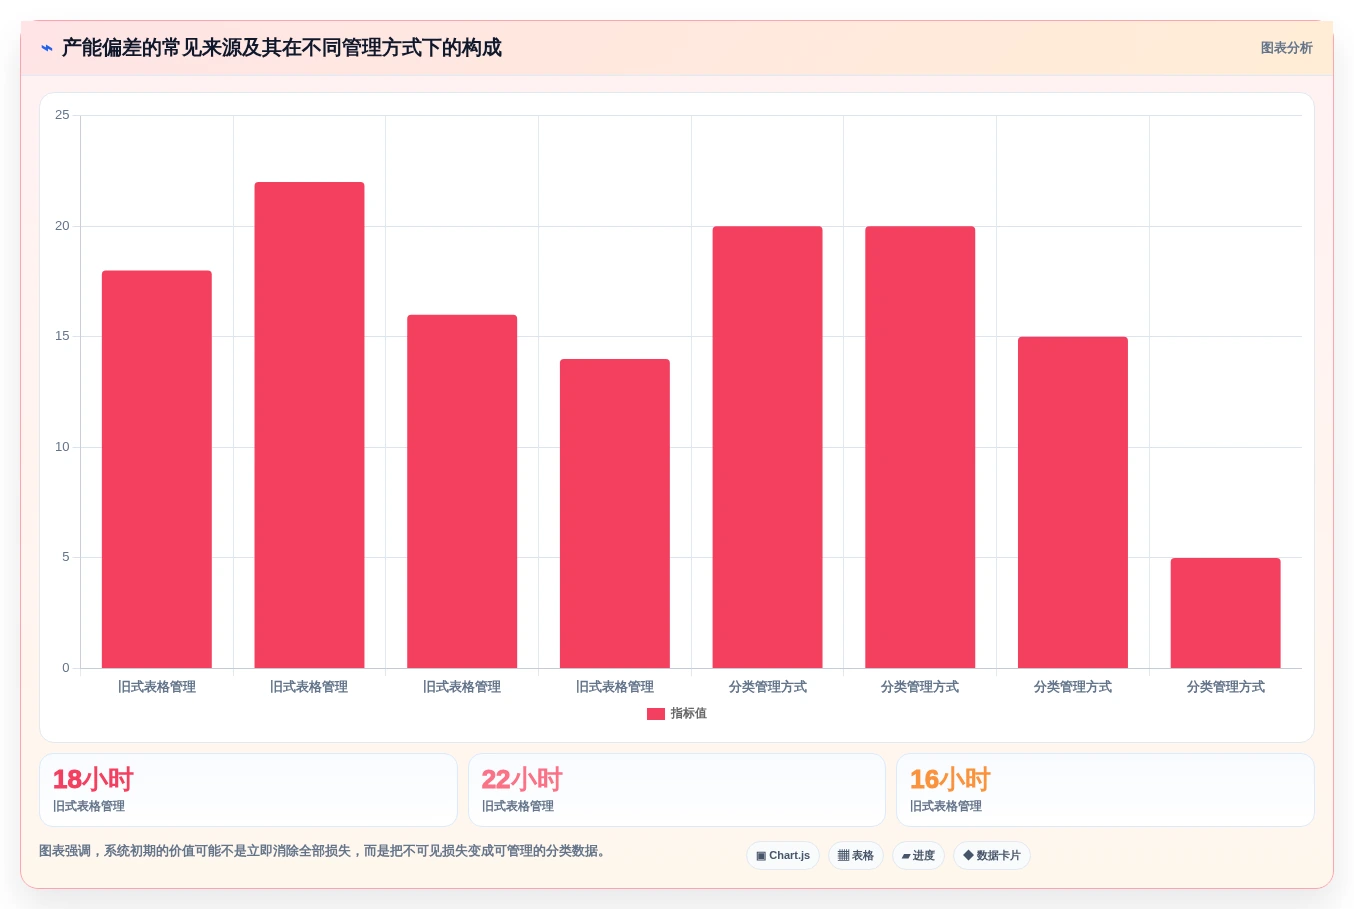Click the y-axis tick label 15
The width and height of the screenshot is (1354, 909).
62,336
